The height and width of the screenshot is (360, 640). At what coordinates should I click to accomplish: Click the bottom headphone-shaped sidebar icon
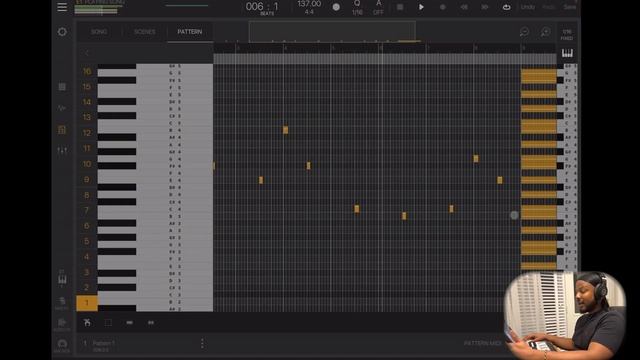click(x=62, y=345)
